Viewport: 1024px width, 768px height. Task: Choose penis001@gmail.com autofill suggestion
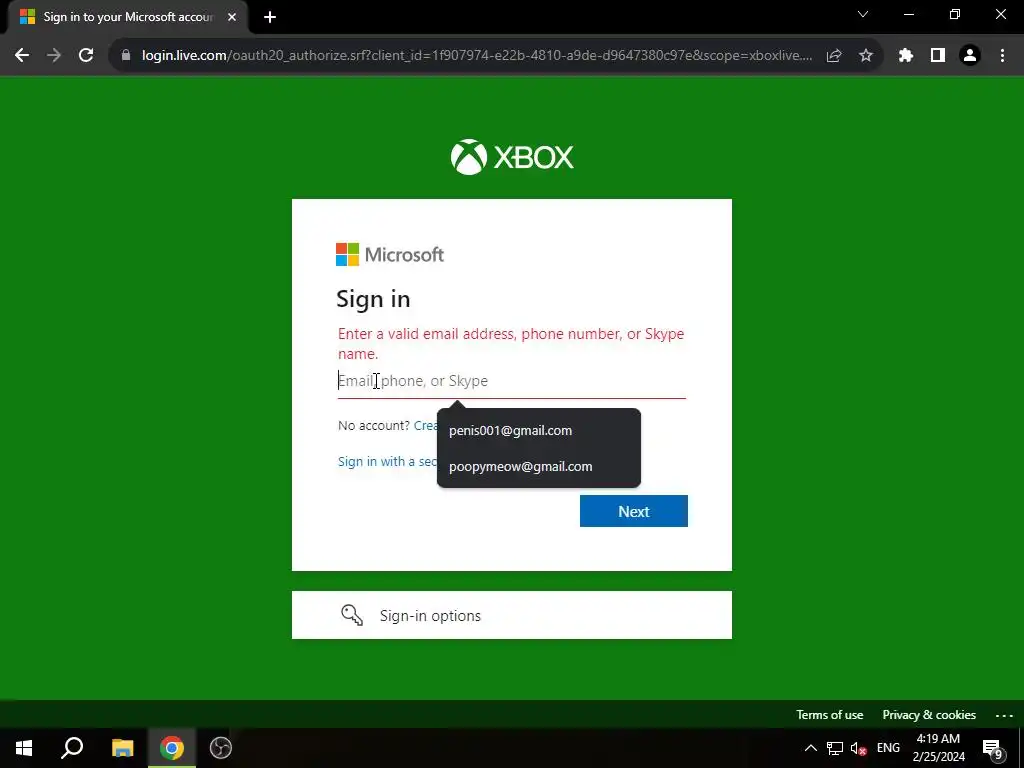pos(539,430)
